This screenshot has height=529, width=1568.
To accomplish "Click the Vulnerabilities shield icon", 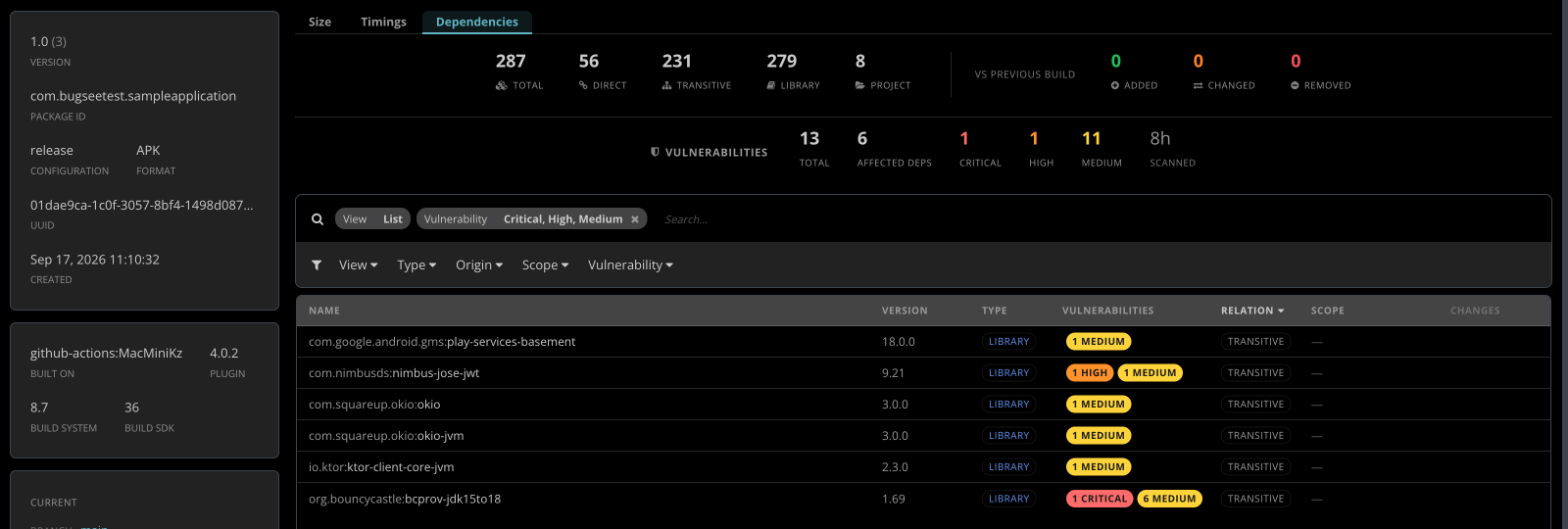I will 655,153.
